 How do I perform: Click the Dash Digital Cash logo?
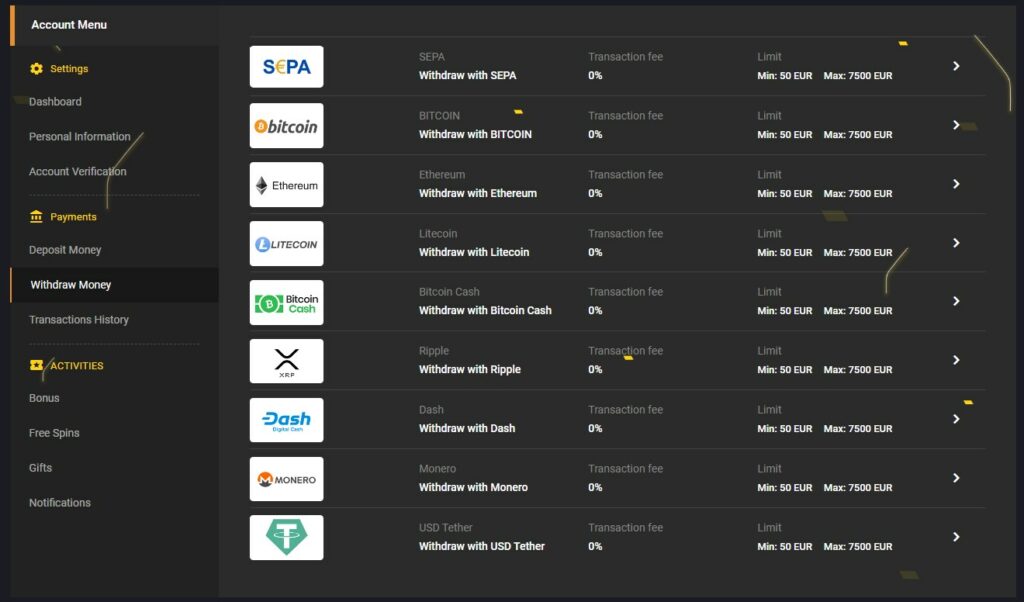[x=286, y=420]
